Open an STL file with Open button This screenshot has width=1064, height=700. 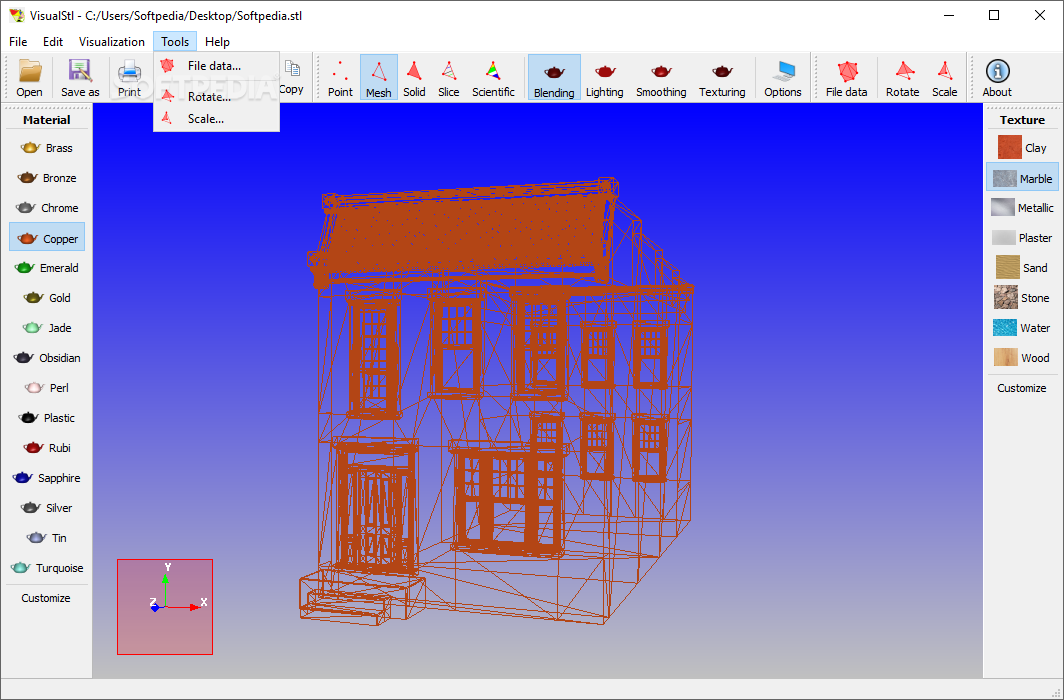coord(29,77)
